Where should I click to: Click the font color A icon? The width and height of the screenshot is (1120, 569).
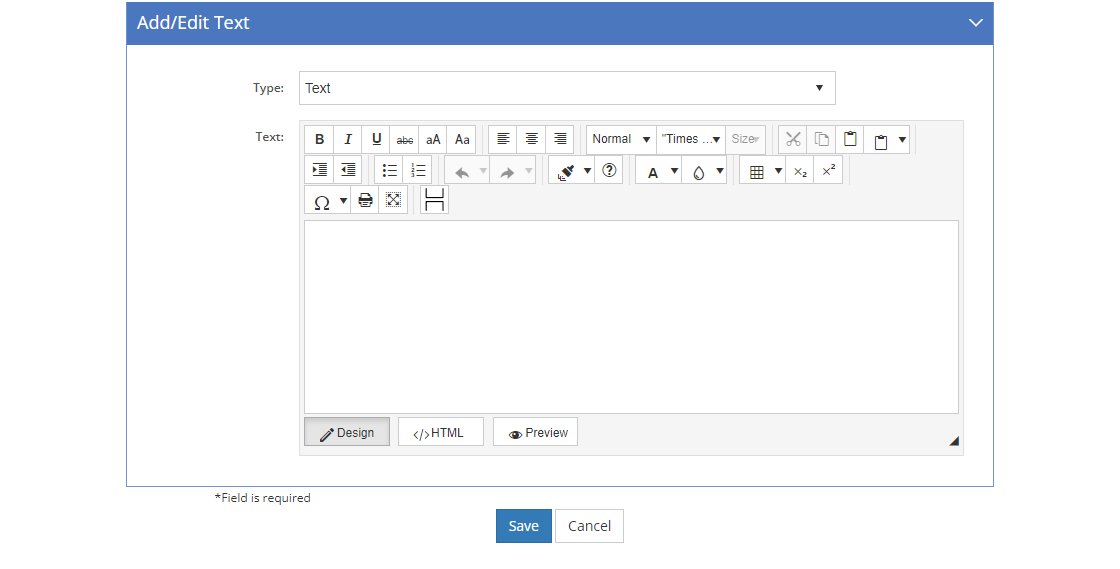tap(652, 172)
